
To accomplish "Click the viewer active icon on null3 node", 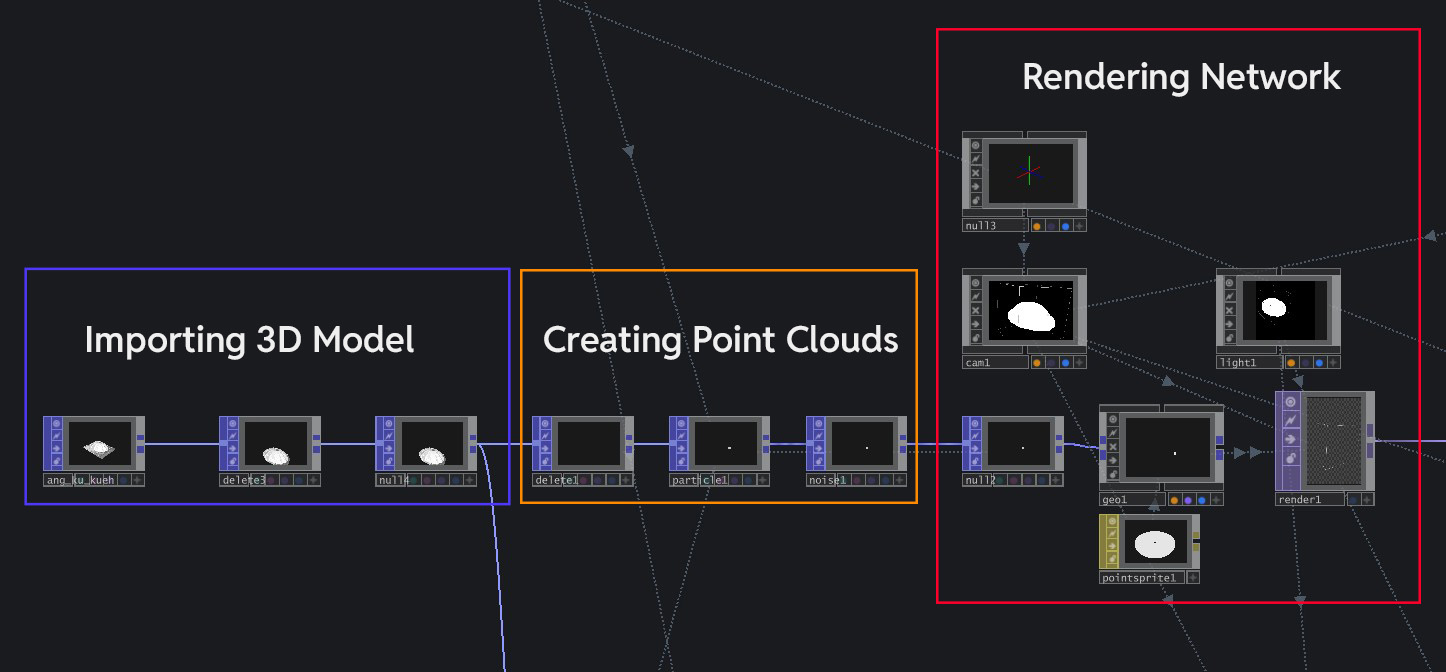I will coord(976,145).
